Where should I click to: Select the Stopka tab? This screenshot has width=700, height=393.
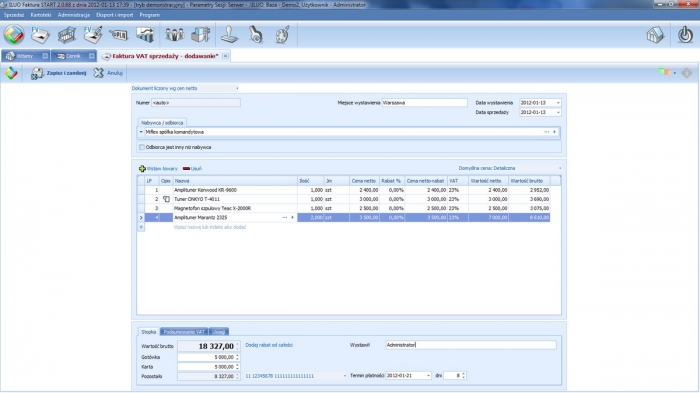148,332
